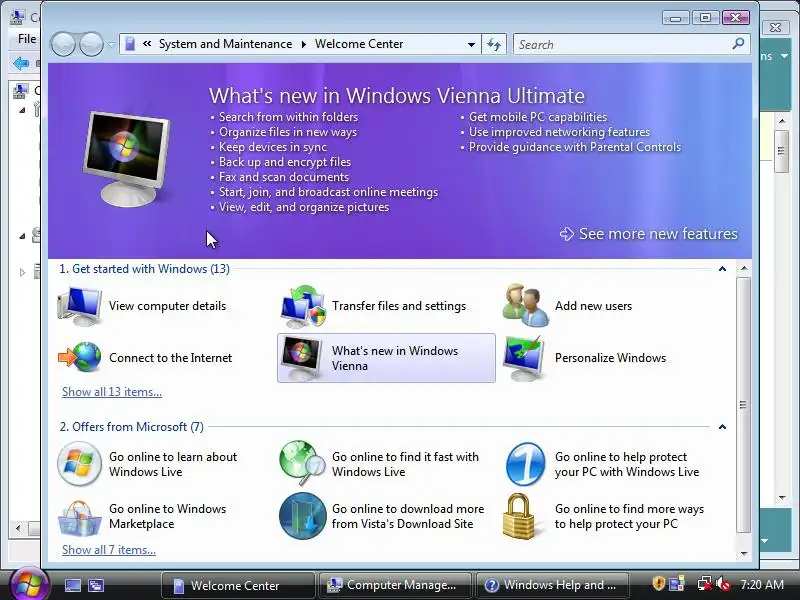
Task: Click the refresh button beside address bar
Action: 494,44
